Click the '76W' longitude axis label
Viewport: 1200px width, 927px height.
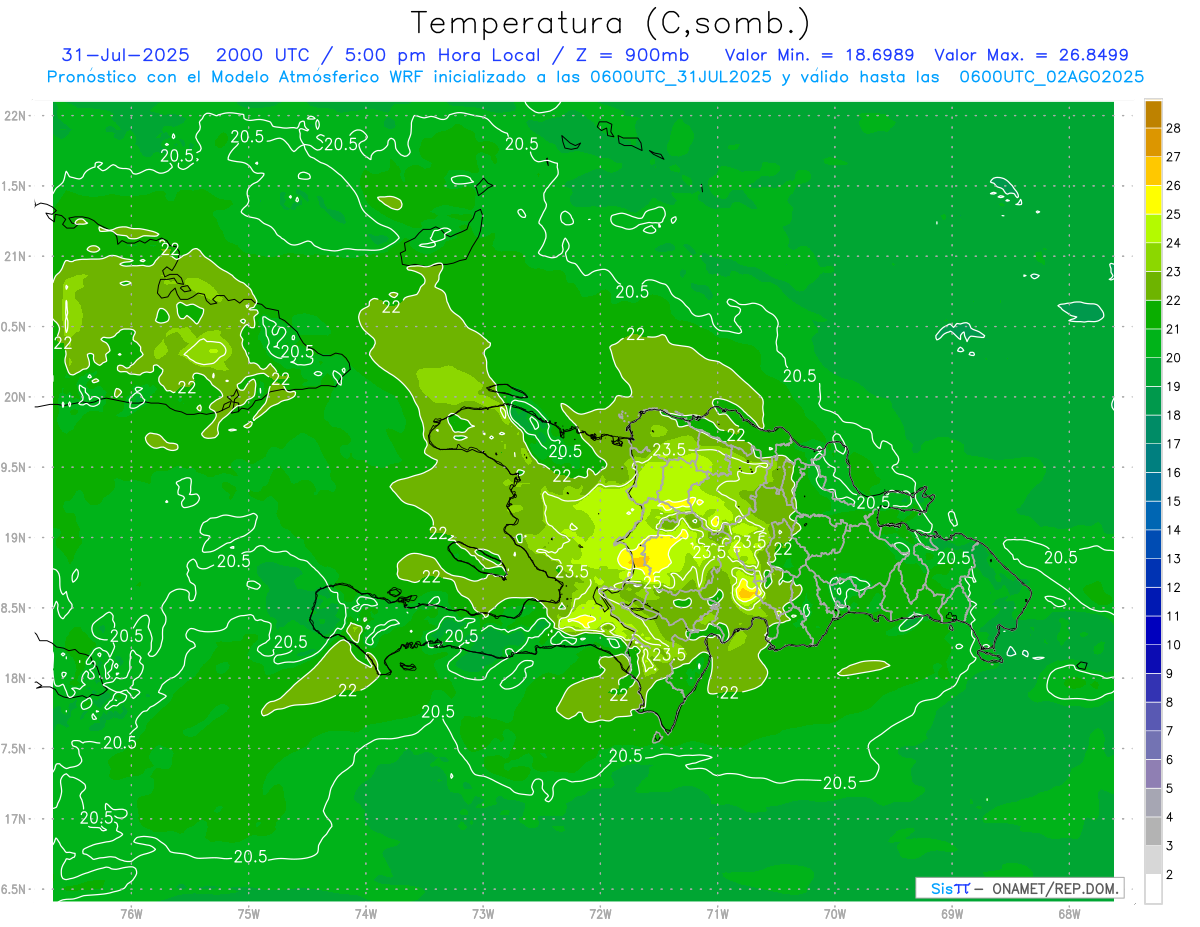(131, 913)
